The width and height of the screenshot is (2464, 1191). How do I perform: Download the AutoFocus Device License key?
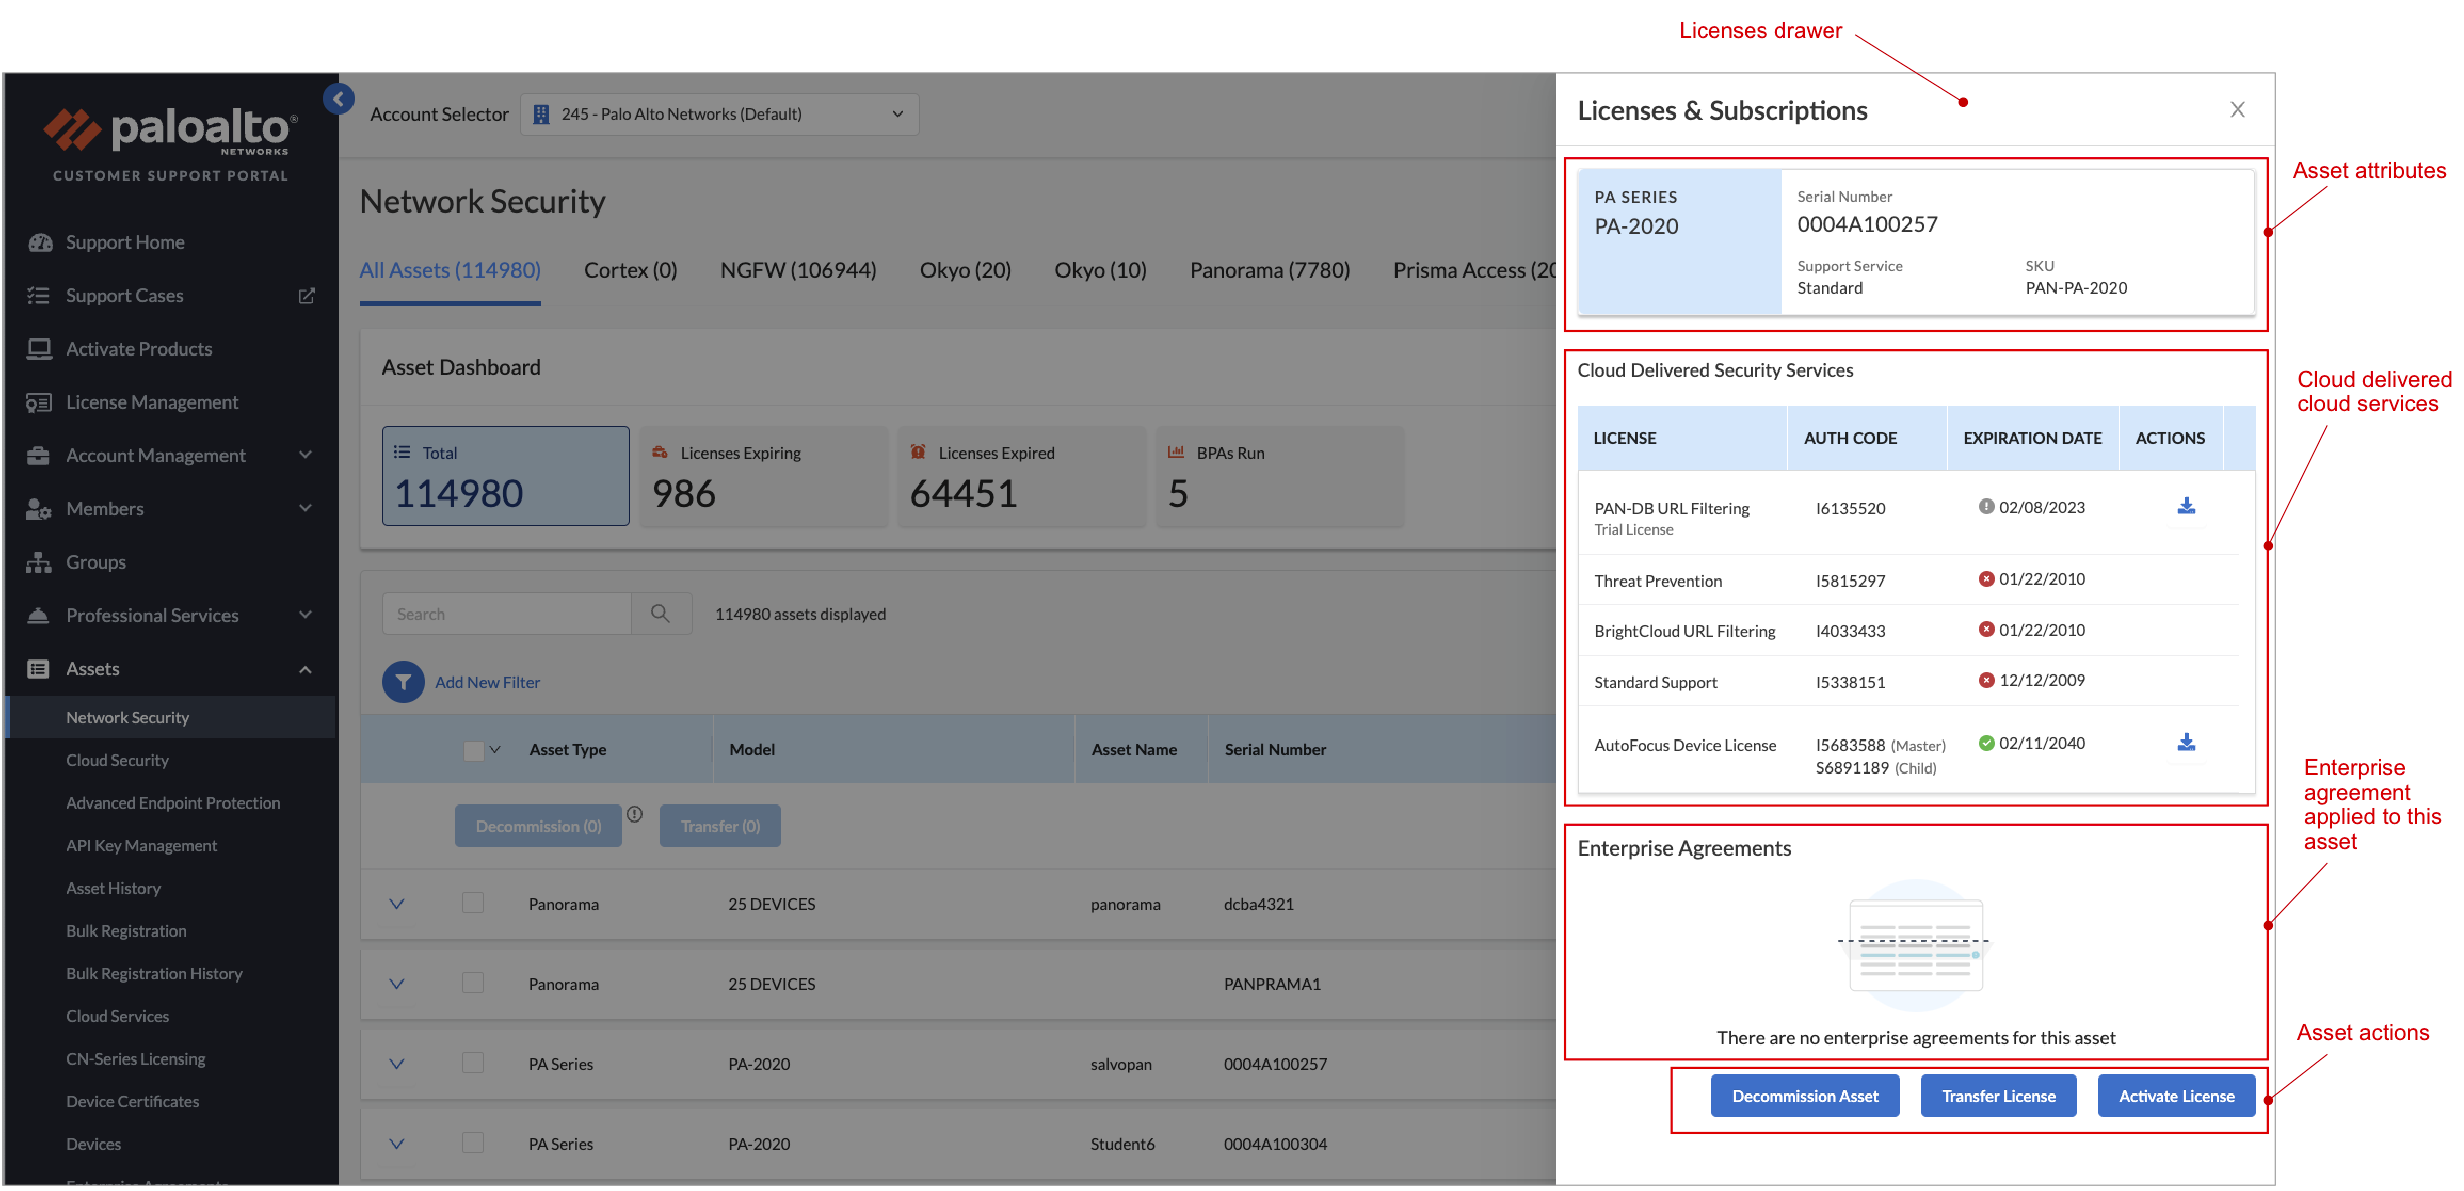pos(2186,742)
